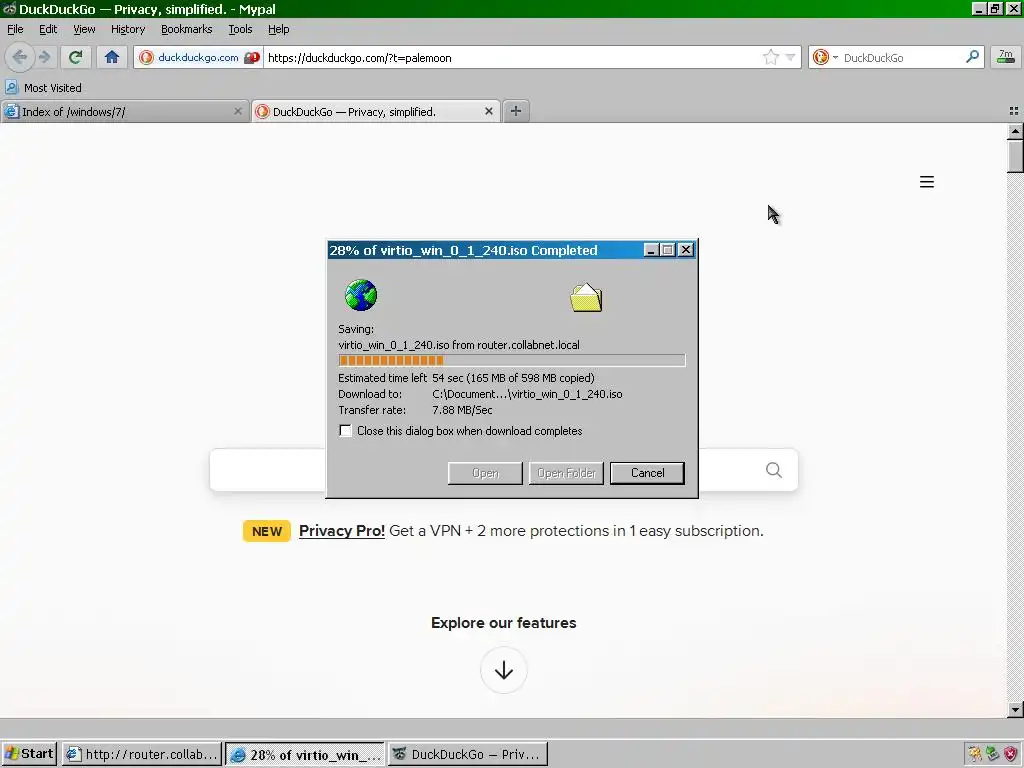The height and width of the screenshot is (768, 1024).
Task: Go to the Home page icon
Action: point(112,57)
